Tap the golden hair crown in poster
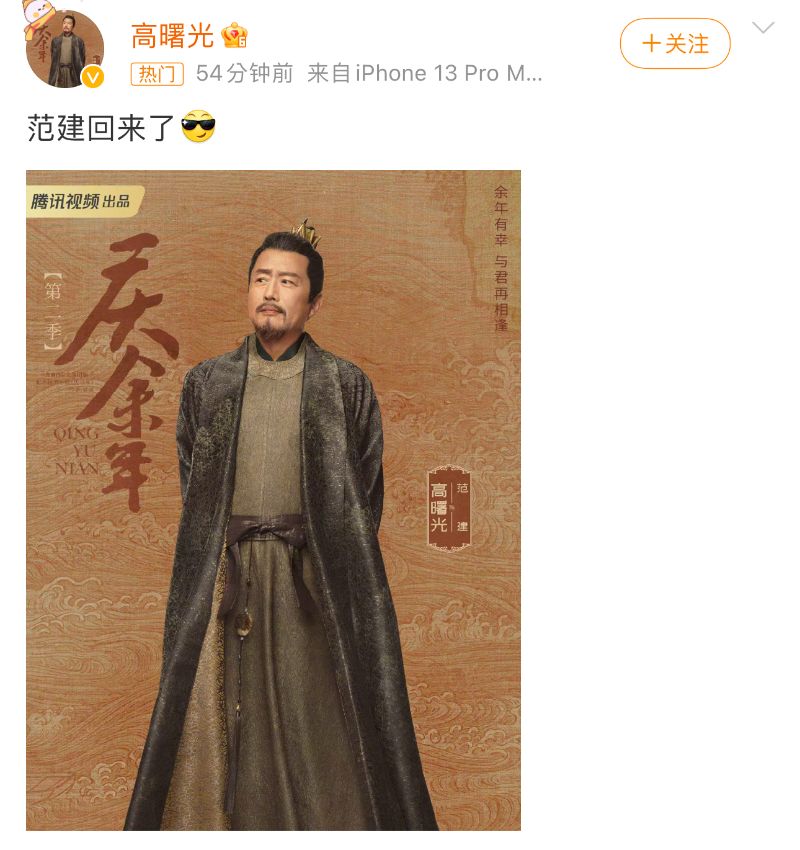 tap(307, 233)
